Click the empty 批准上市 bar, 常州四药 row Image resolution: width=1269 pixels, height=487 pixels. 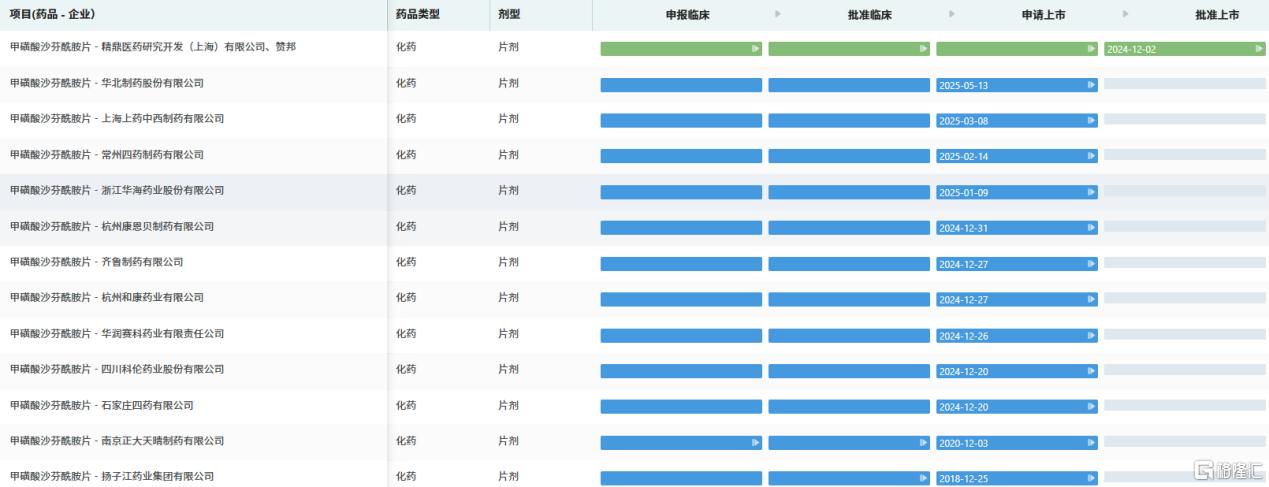click(x=1184, y=156)
